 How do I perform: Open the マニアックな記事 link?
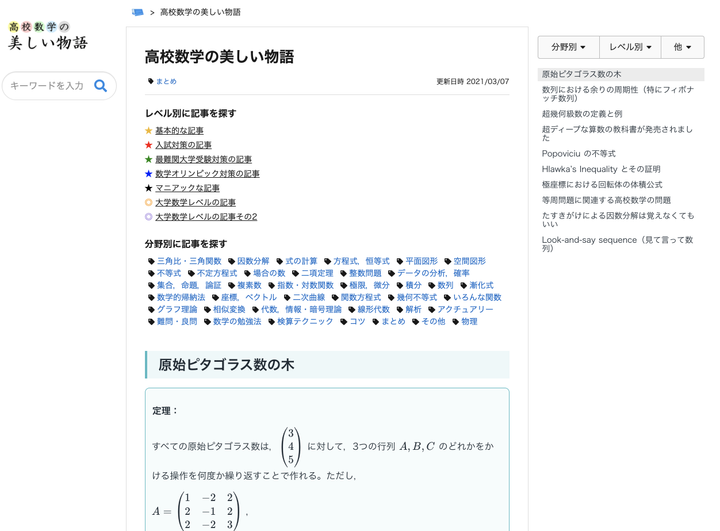point(187,188)
